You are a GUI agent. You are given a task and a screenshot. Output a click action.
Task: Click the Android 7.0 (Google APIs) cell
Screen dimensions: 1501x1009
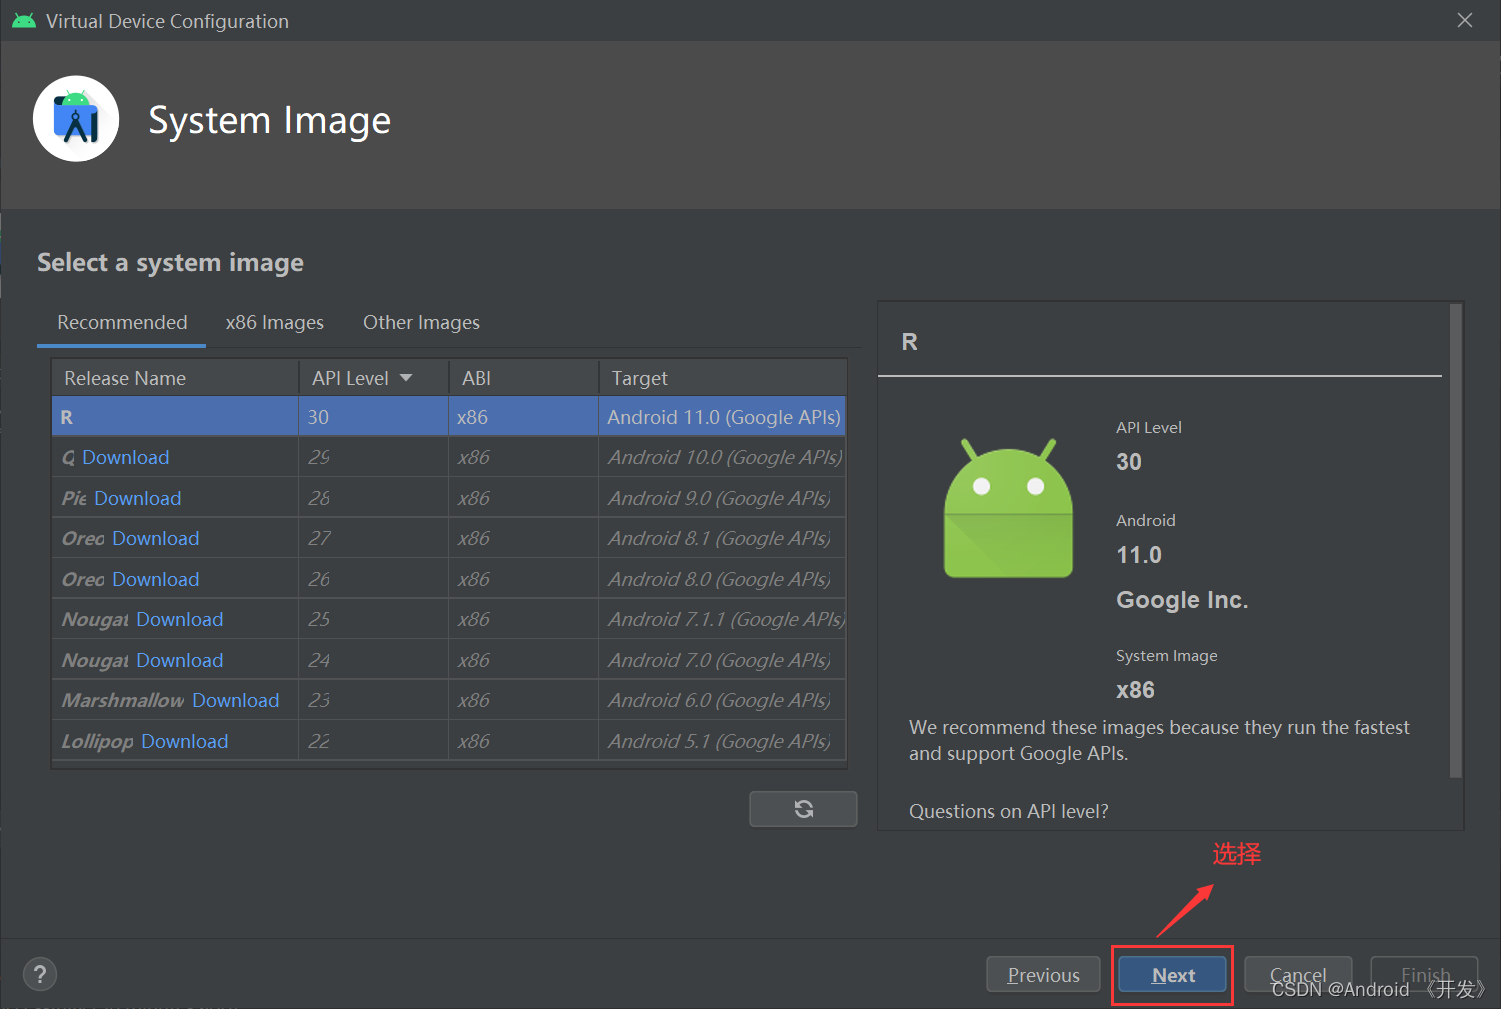pos(722,660)
